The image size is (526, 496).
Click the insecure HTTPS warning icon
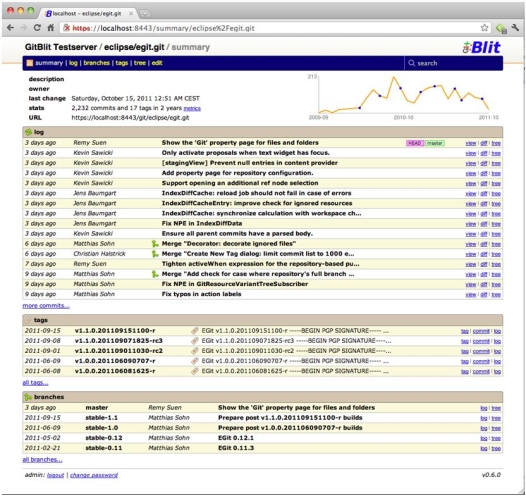67,28
